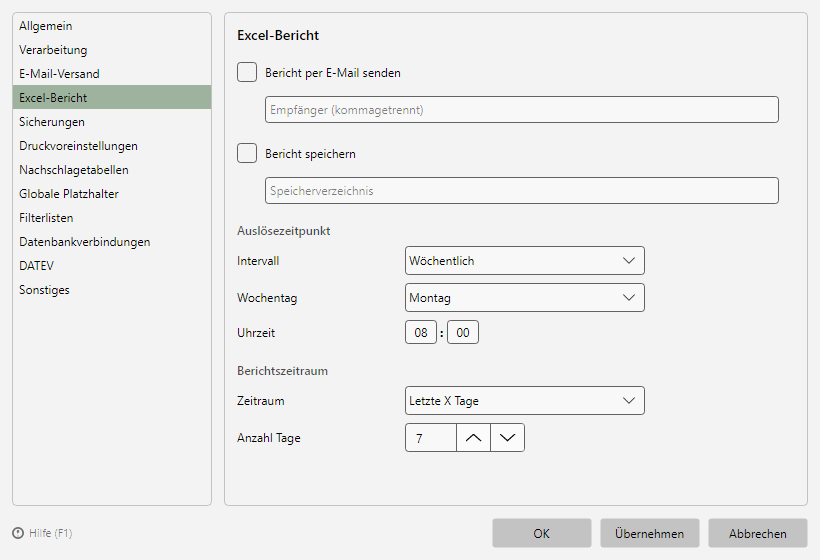Switch to Druckvoreinstellungen settings
The width and height of the screenshot is (820, 560).
(x=112, y=146)
